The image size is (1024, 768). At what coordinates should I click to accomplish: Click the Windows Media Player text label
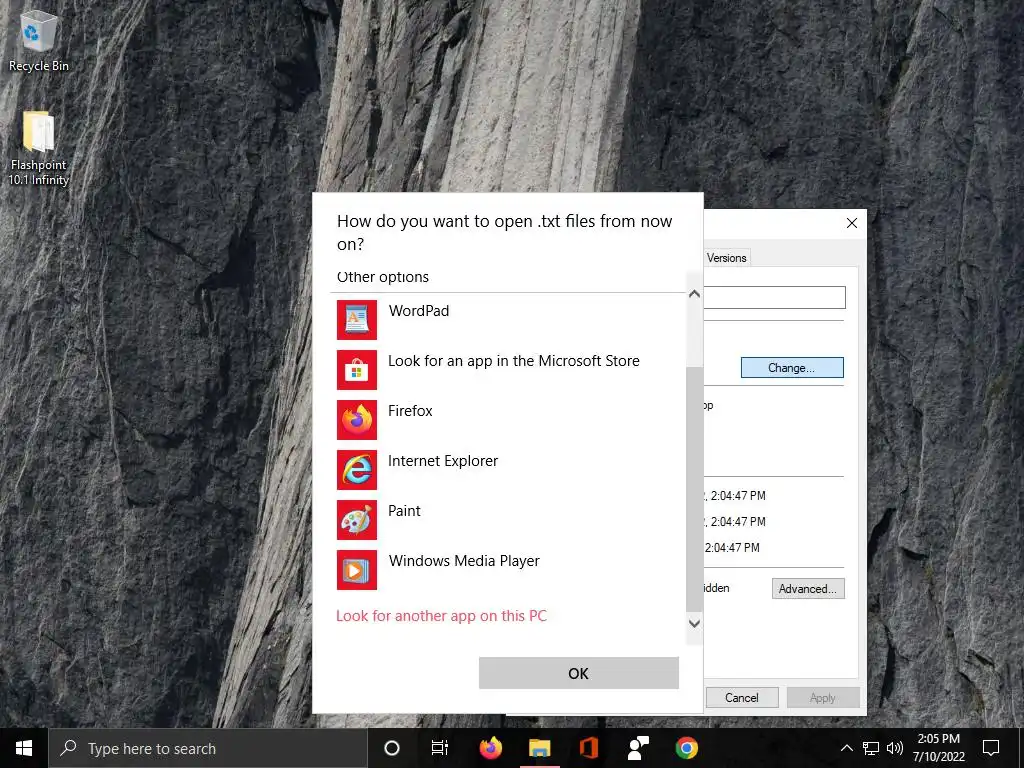point(464,561)
